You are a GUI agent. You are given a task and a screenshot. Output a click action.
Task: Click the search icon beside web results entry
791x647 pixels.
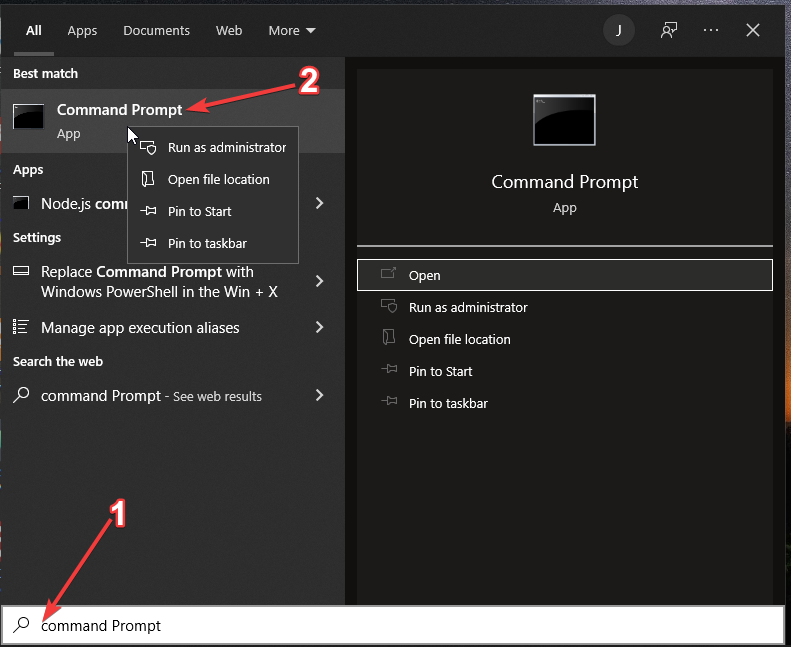tap(21, 394)
